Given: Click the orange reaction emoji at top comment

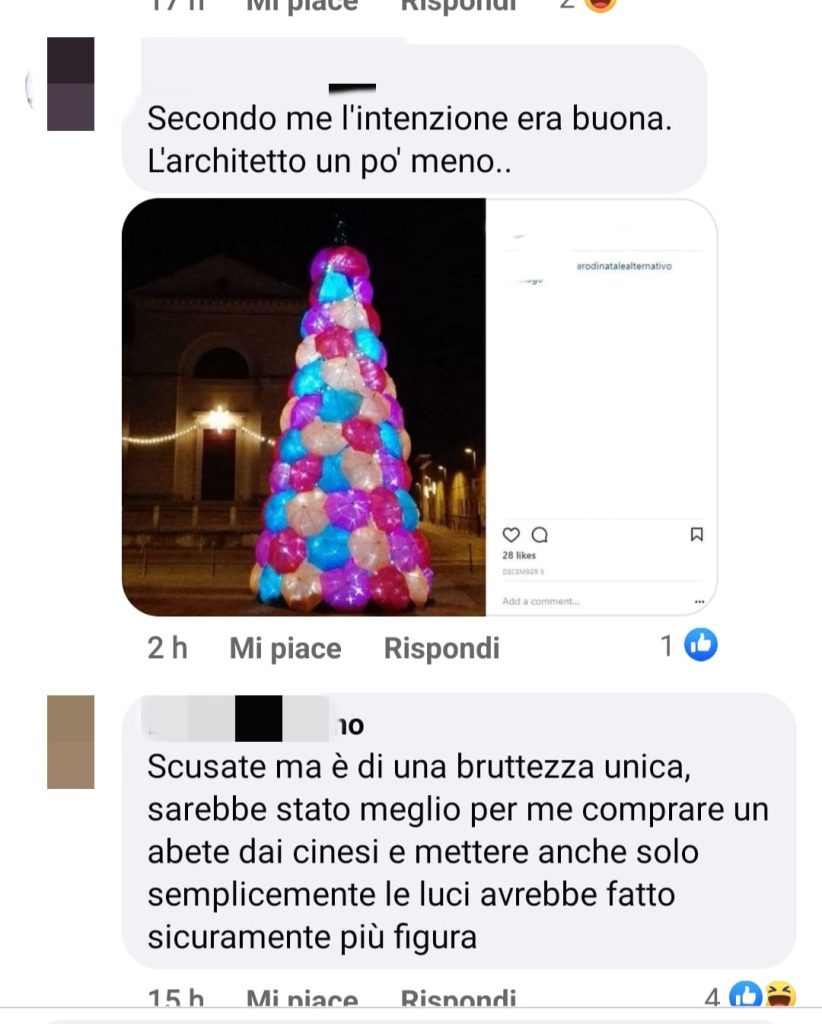Looking at the screenshot, I should tap(599, 4).
